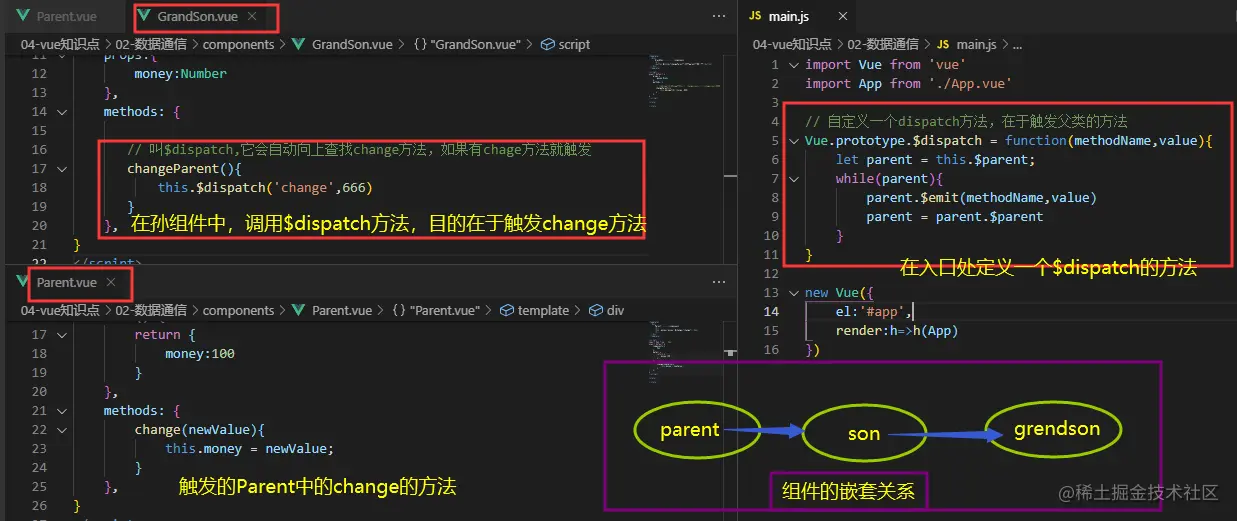Open More Actions menu of bottom Parent.vue group
Screen dimensions: 1237x521
pos(718,283)
